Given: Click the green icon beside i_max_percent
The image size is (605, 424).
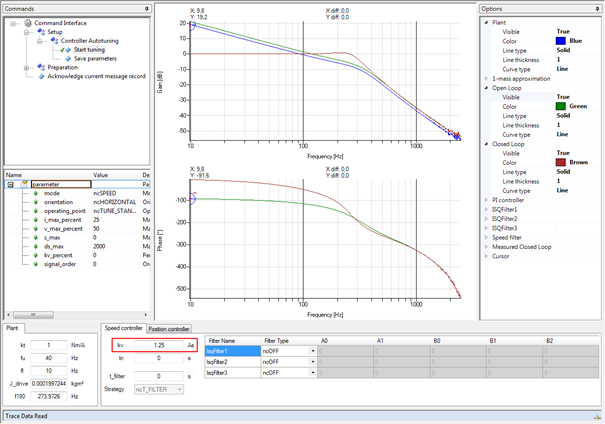Looking at the screenshot, I should [x=36, y=220].
